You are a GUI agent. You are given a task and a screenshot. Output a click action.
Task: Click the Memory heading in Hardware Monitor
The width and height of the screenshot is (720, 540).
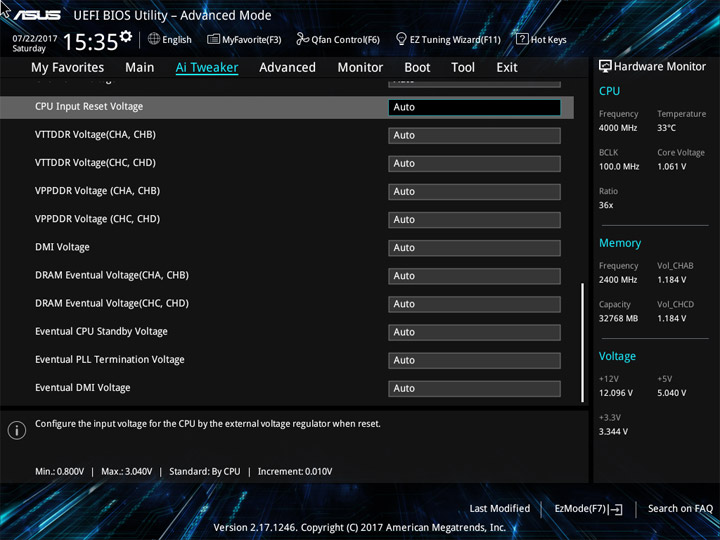tap(620, 243)
